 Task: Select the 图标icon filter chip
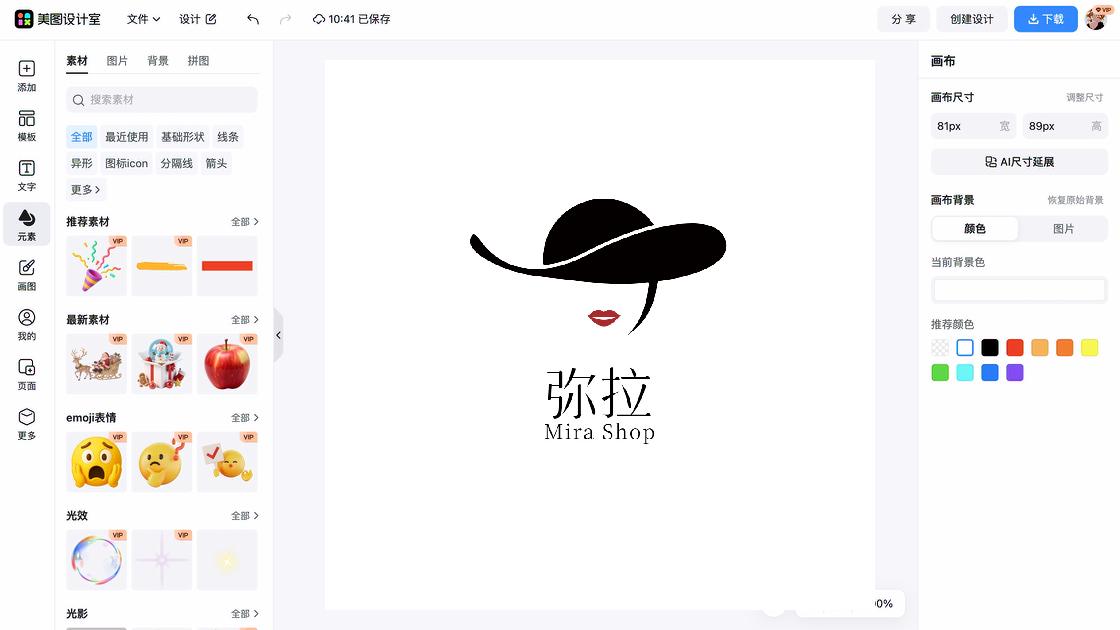[x=126, y=164]
